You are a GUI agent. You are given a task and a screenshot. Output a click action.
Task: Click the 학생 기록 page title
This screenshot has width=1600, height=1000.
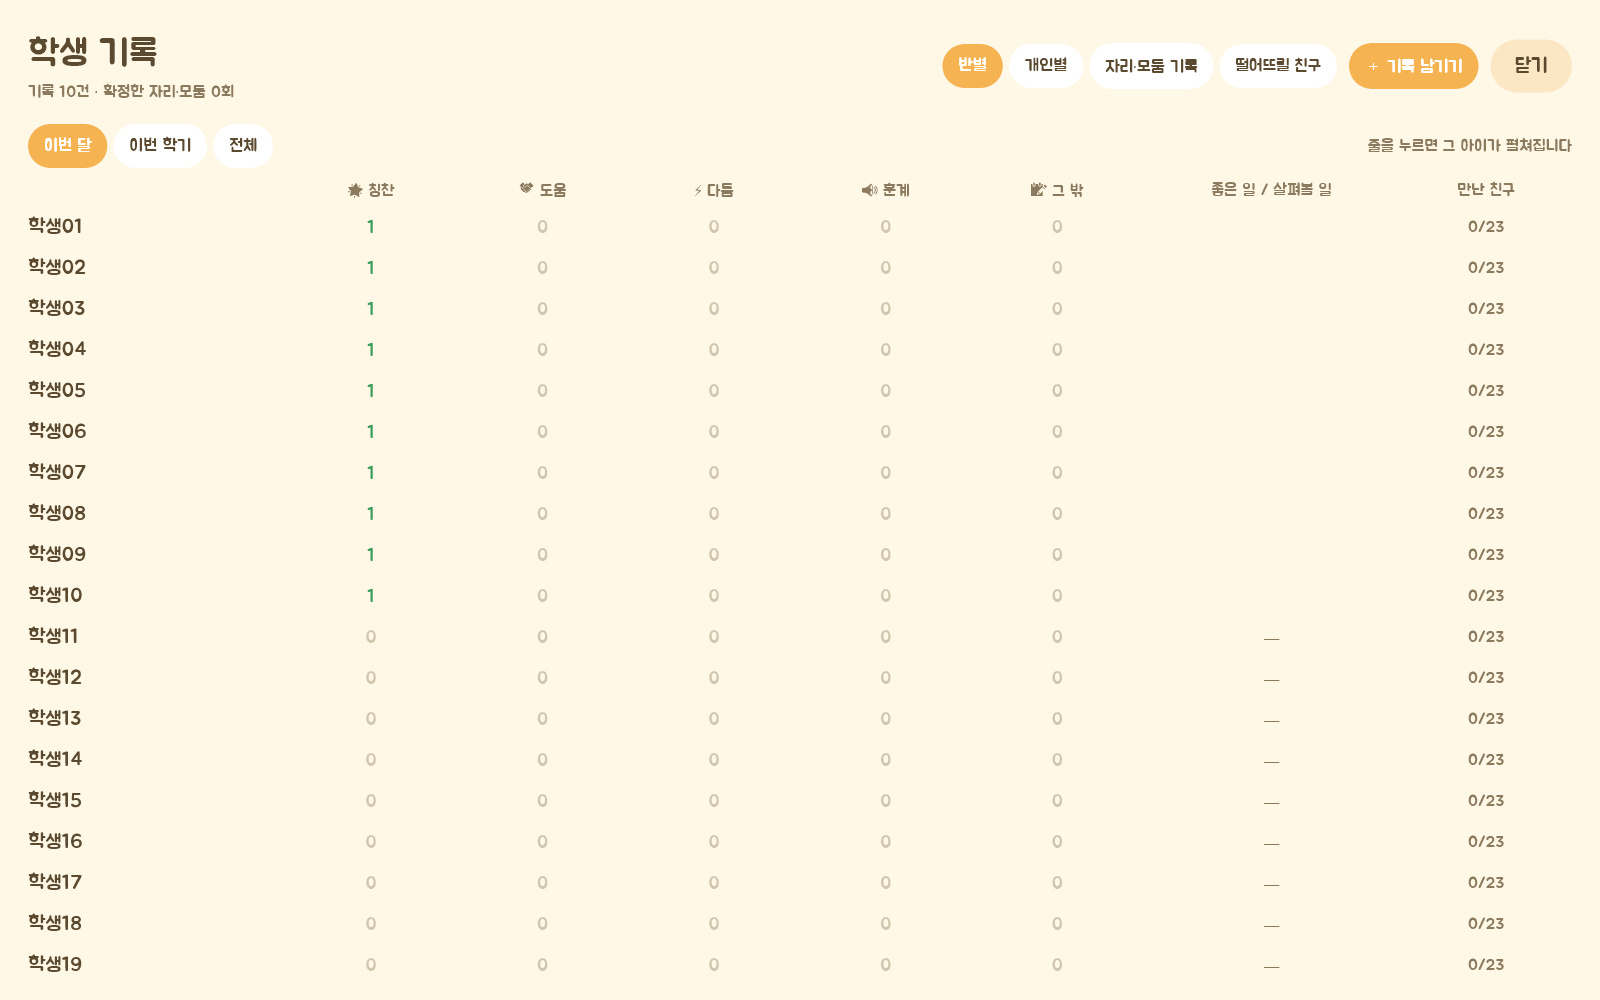coord(92,51)
